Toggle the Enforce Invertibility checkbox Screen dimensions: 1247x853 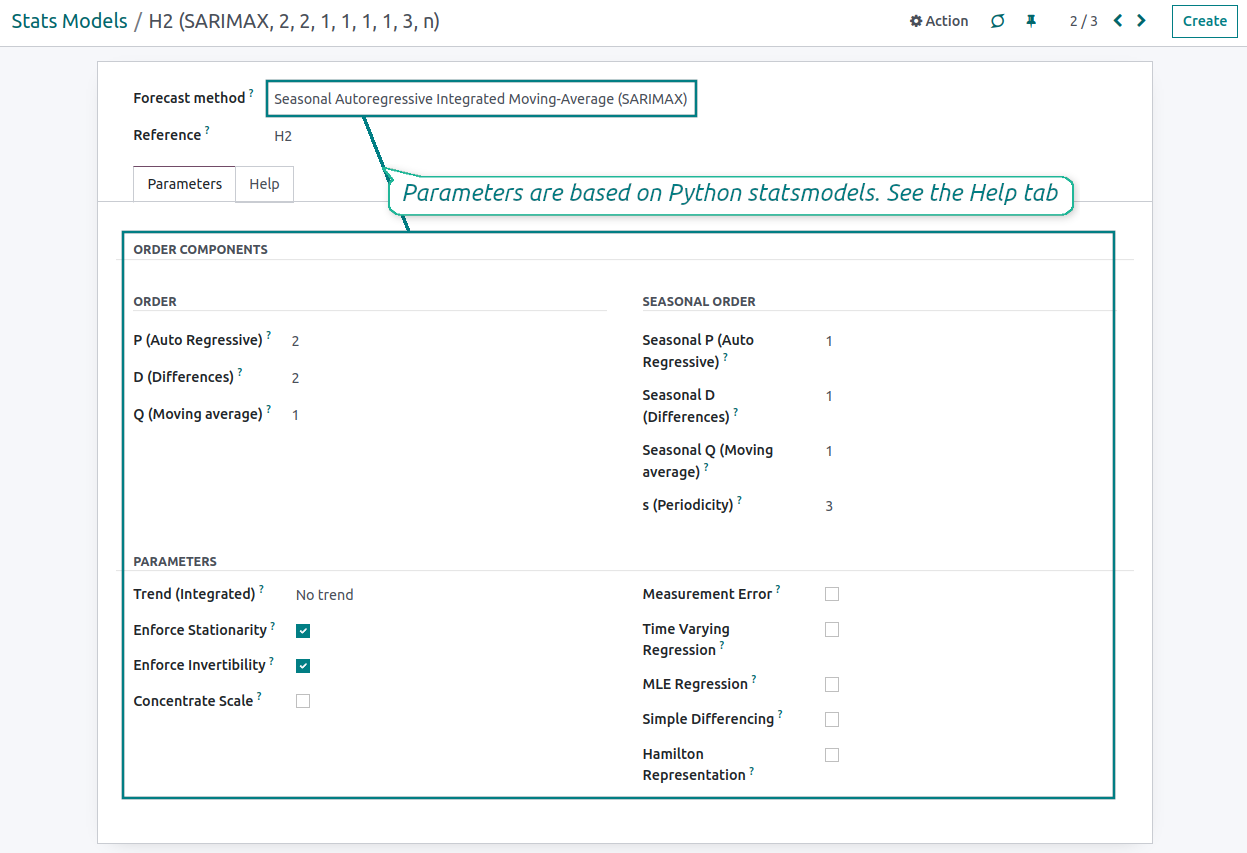303,666
